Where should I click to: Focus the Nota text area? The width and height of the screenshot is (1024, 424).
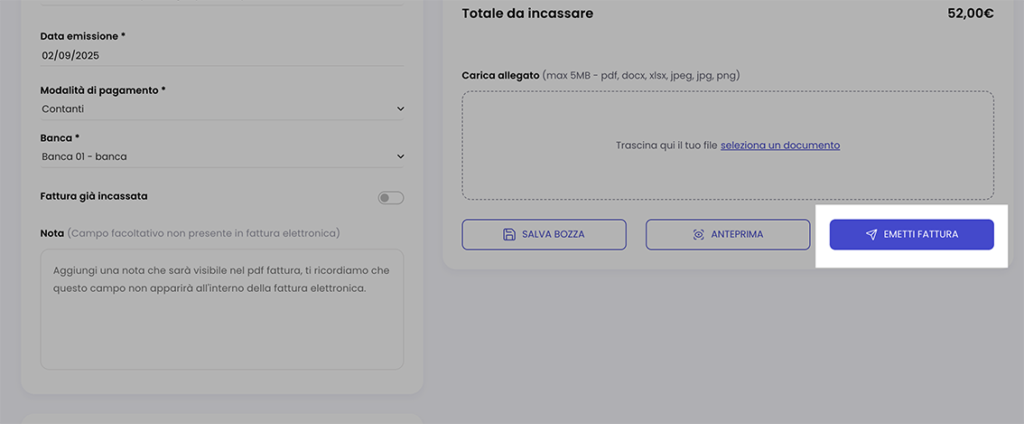[x=222, y=310]
